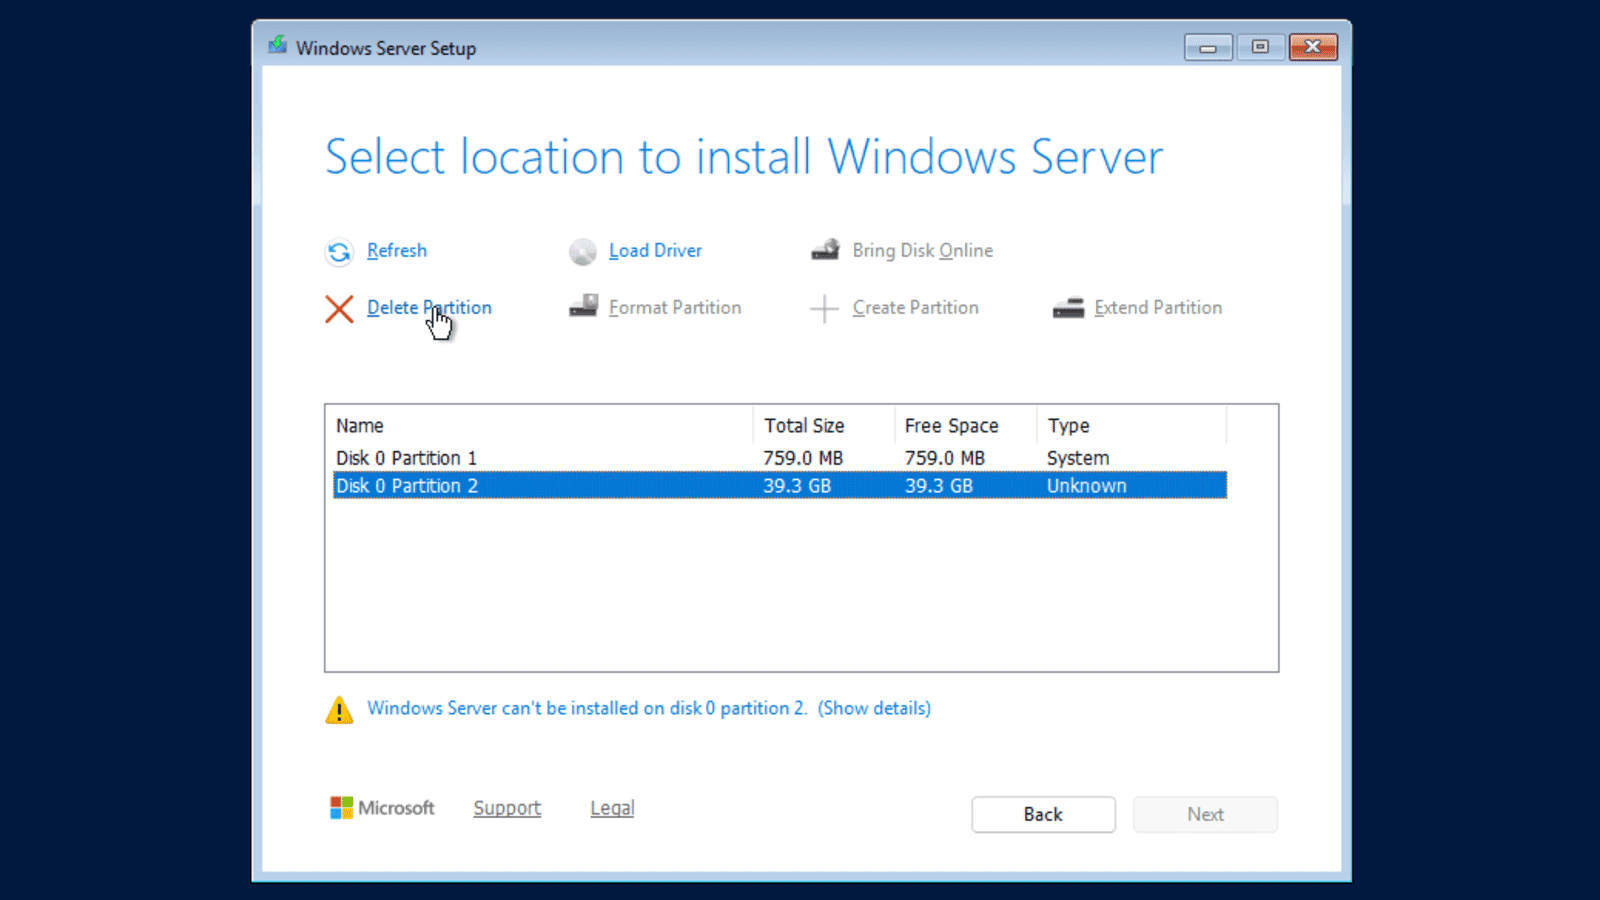Minimize the Windows Server Setup window
This screenshot has width=1600, height=900.
(x=1208, y=47)
